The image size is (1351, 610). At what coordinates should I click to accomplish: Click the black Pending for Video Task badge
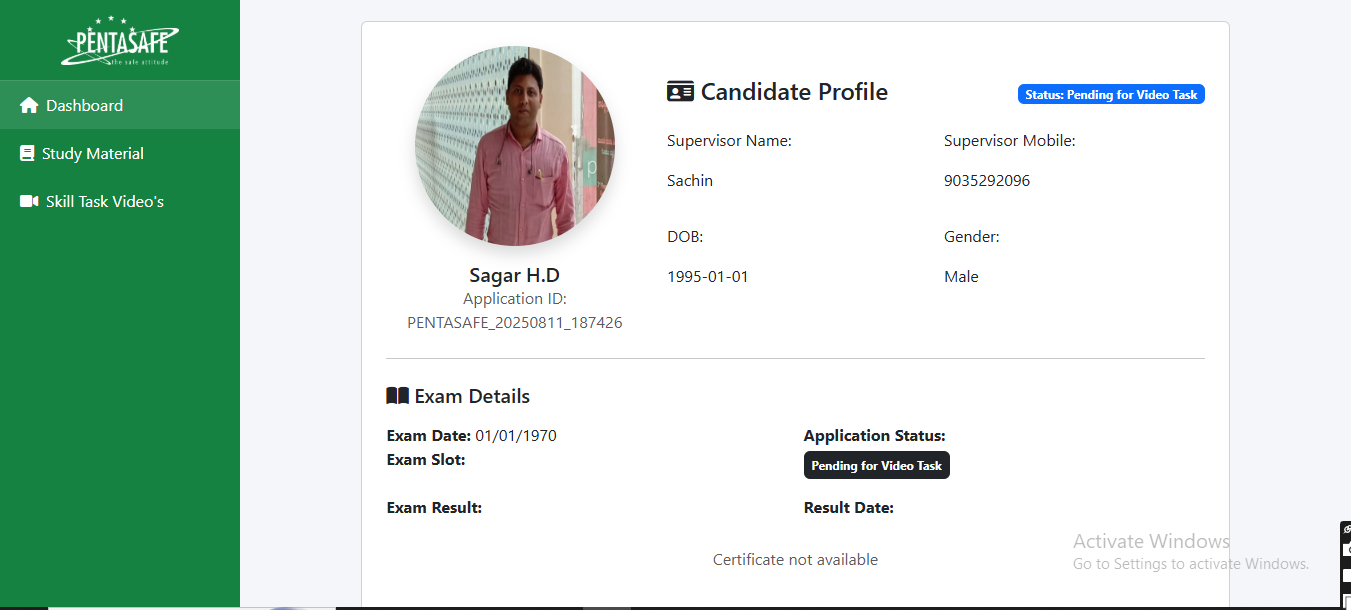(876, 466)
